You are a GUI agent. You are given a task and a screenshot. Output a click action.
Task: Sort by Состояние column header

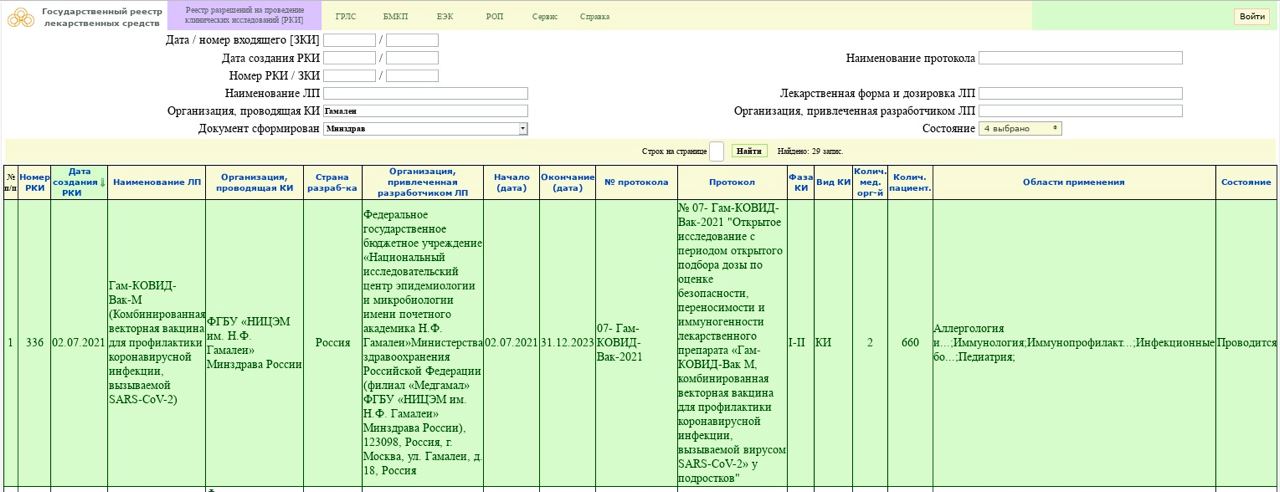(1246, 182)
